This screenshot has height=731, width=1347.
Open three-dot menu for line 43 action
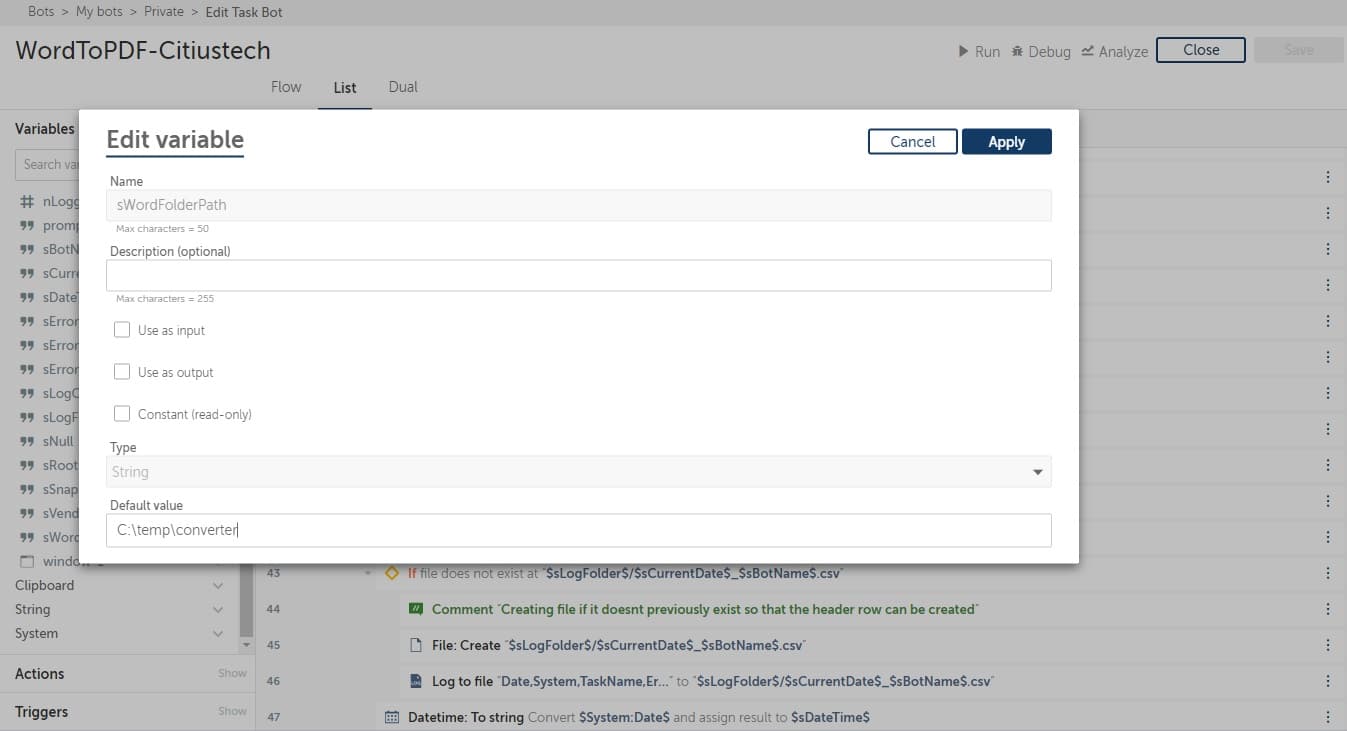[x=1328, y=573]
